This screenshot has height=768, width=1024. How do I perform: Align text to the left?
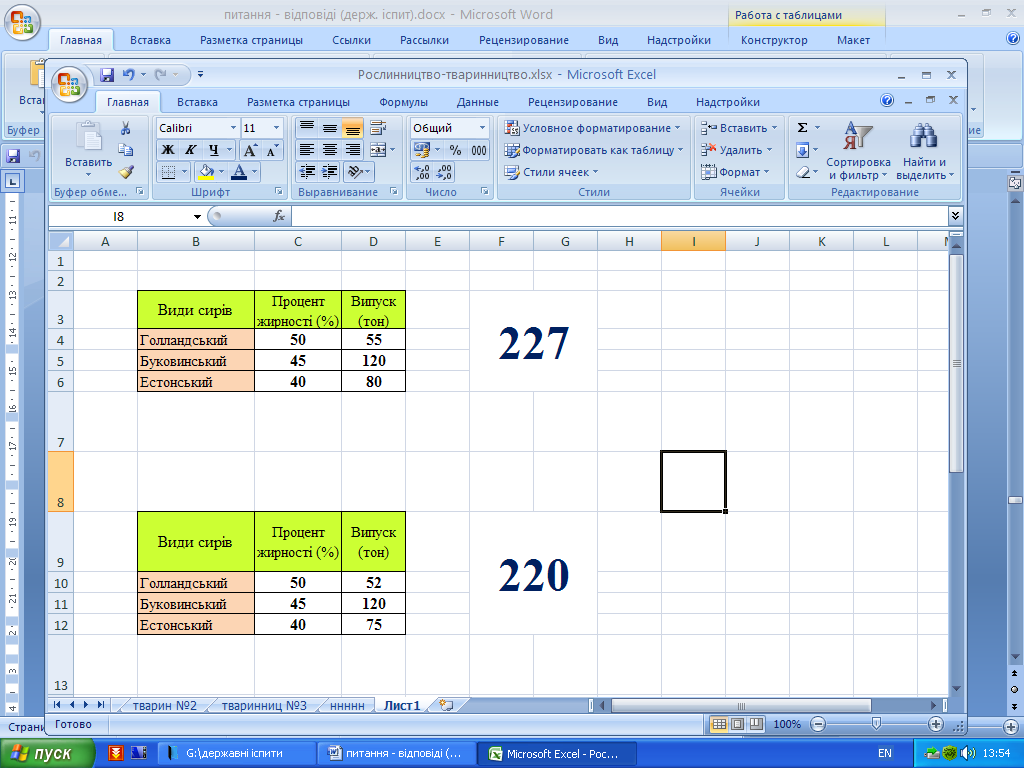tap(307, 150)
